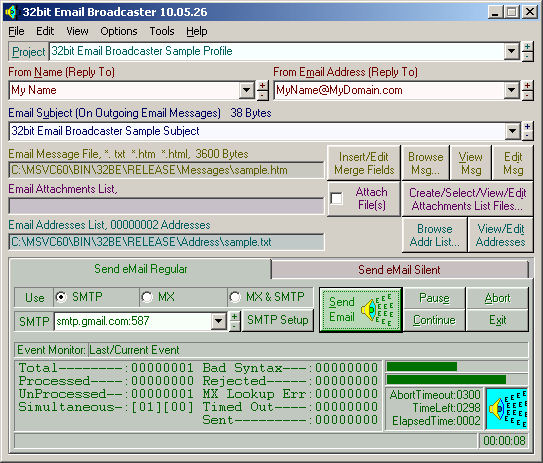Click plus/minus stepper beside From Email Address
The image size is (543, 463).
point(527,90)
